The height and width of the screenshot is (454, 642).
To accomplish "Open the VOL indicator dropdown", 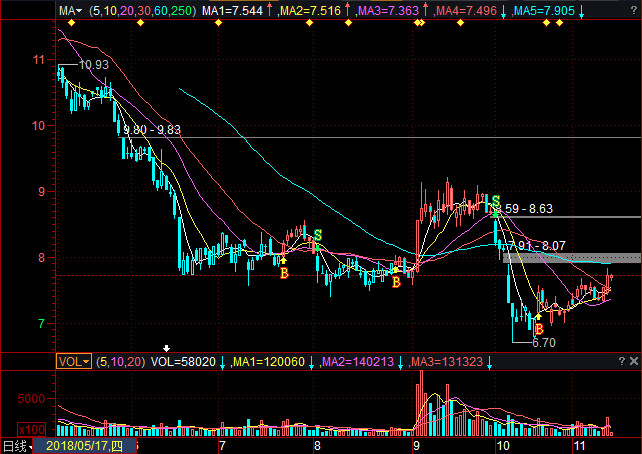I will 72,362.
